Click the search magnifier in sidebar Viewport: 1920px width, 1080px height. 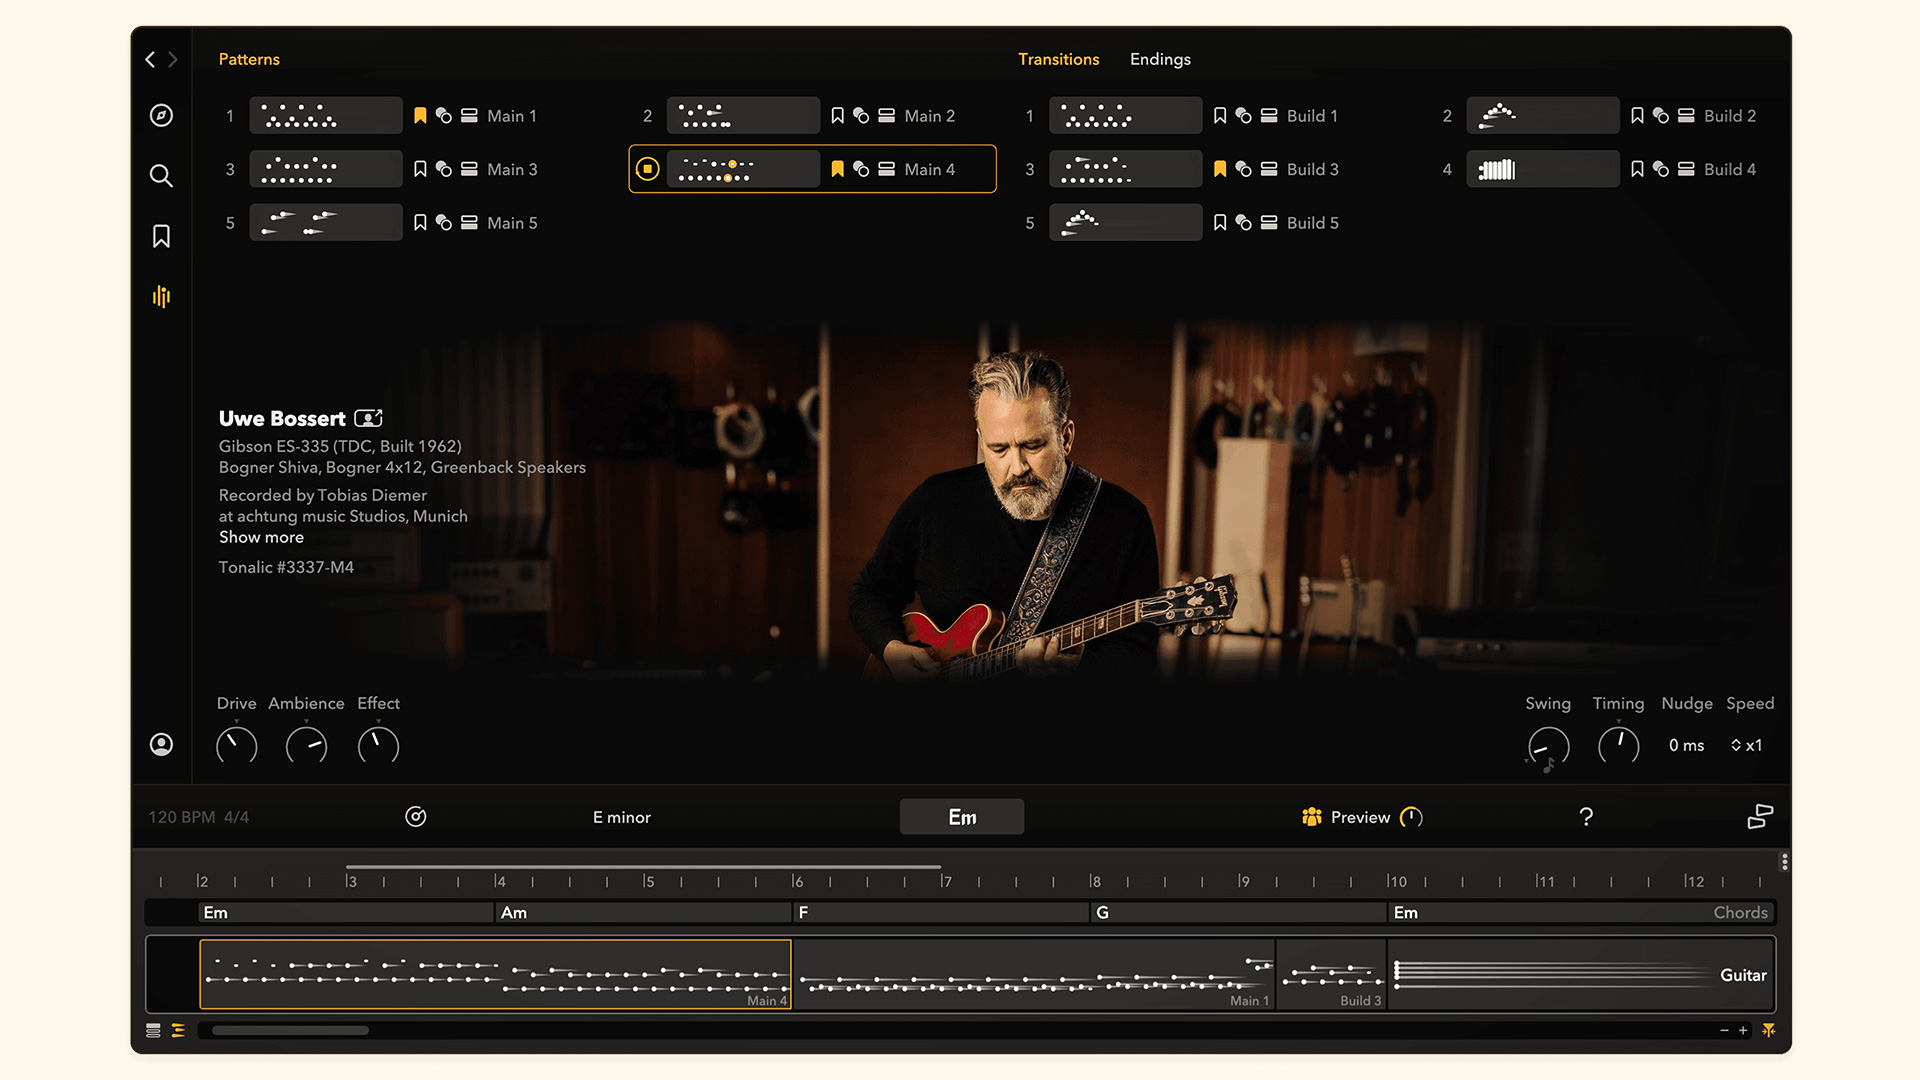coord(161,176)
